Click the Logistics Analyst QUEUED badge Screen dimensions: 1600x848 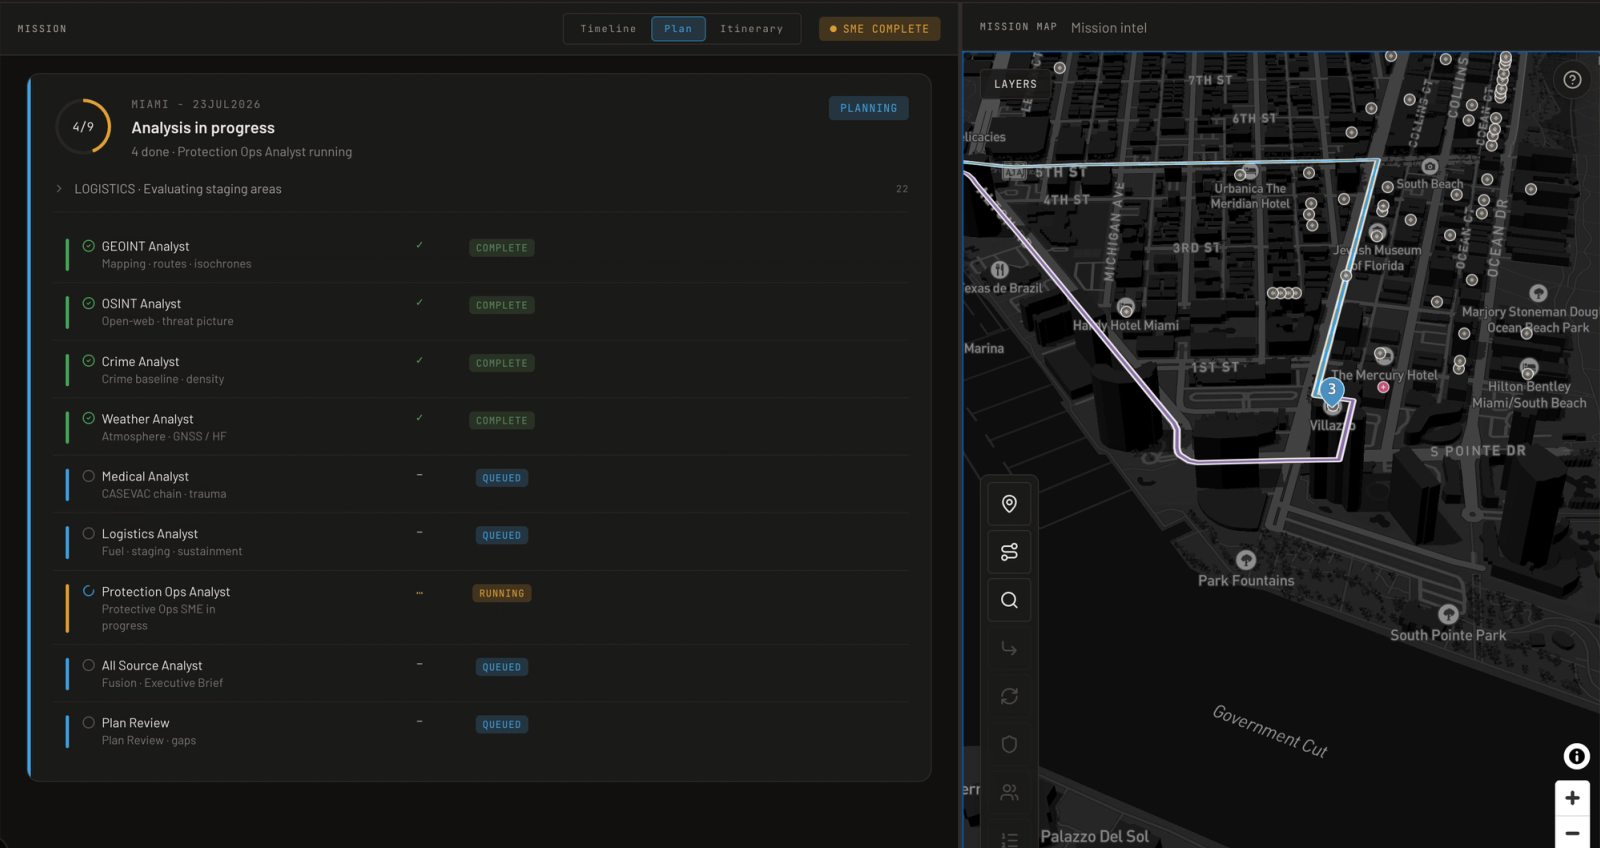tap(502, 536)
